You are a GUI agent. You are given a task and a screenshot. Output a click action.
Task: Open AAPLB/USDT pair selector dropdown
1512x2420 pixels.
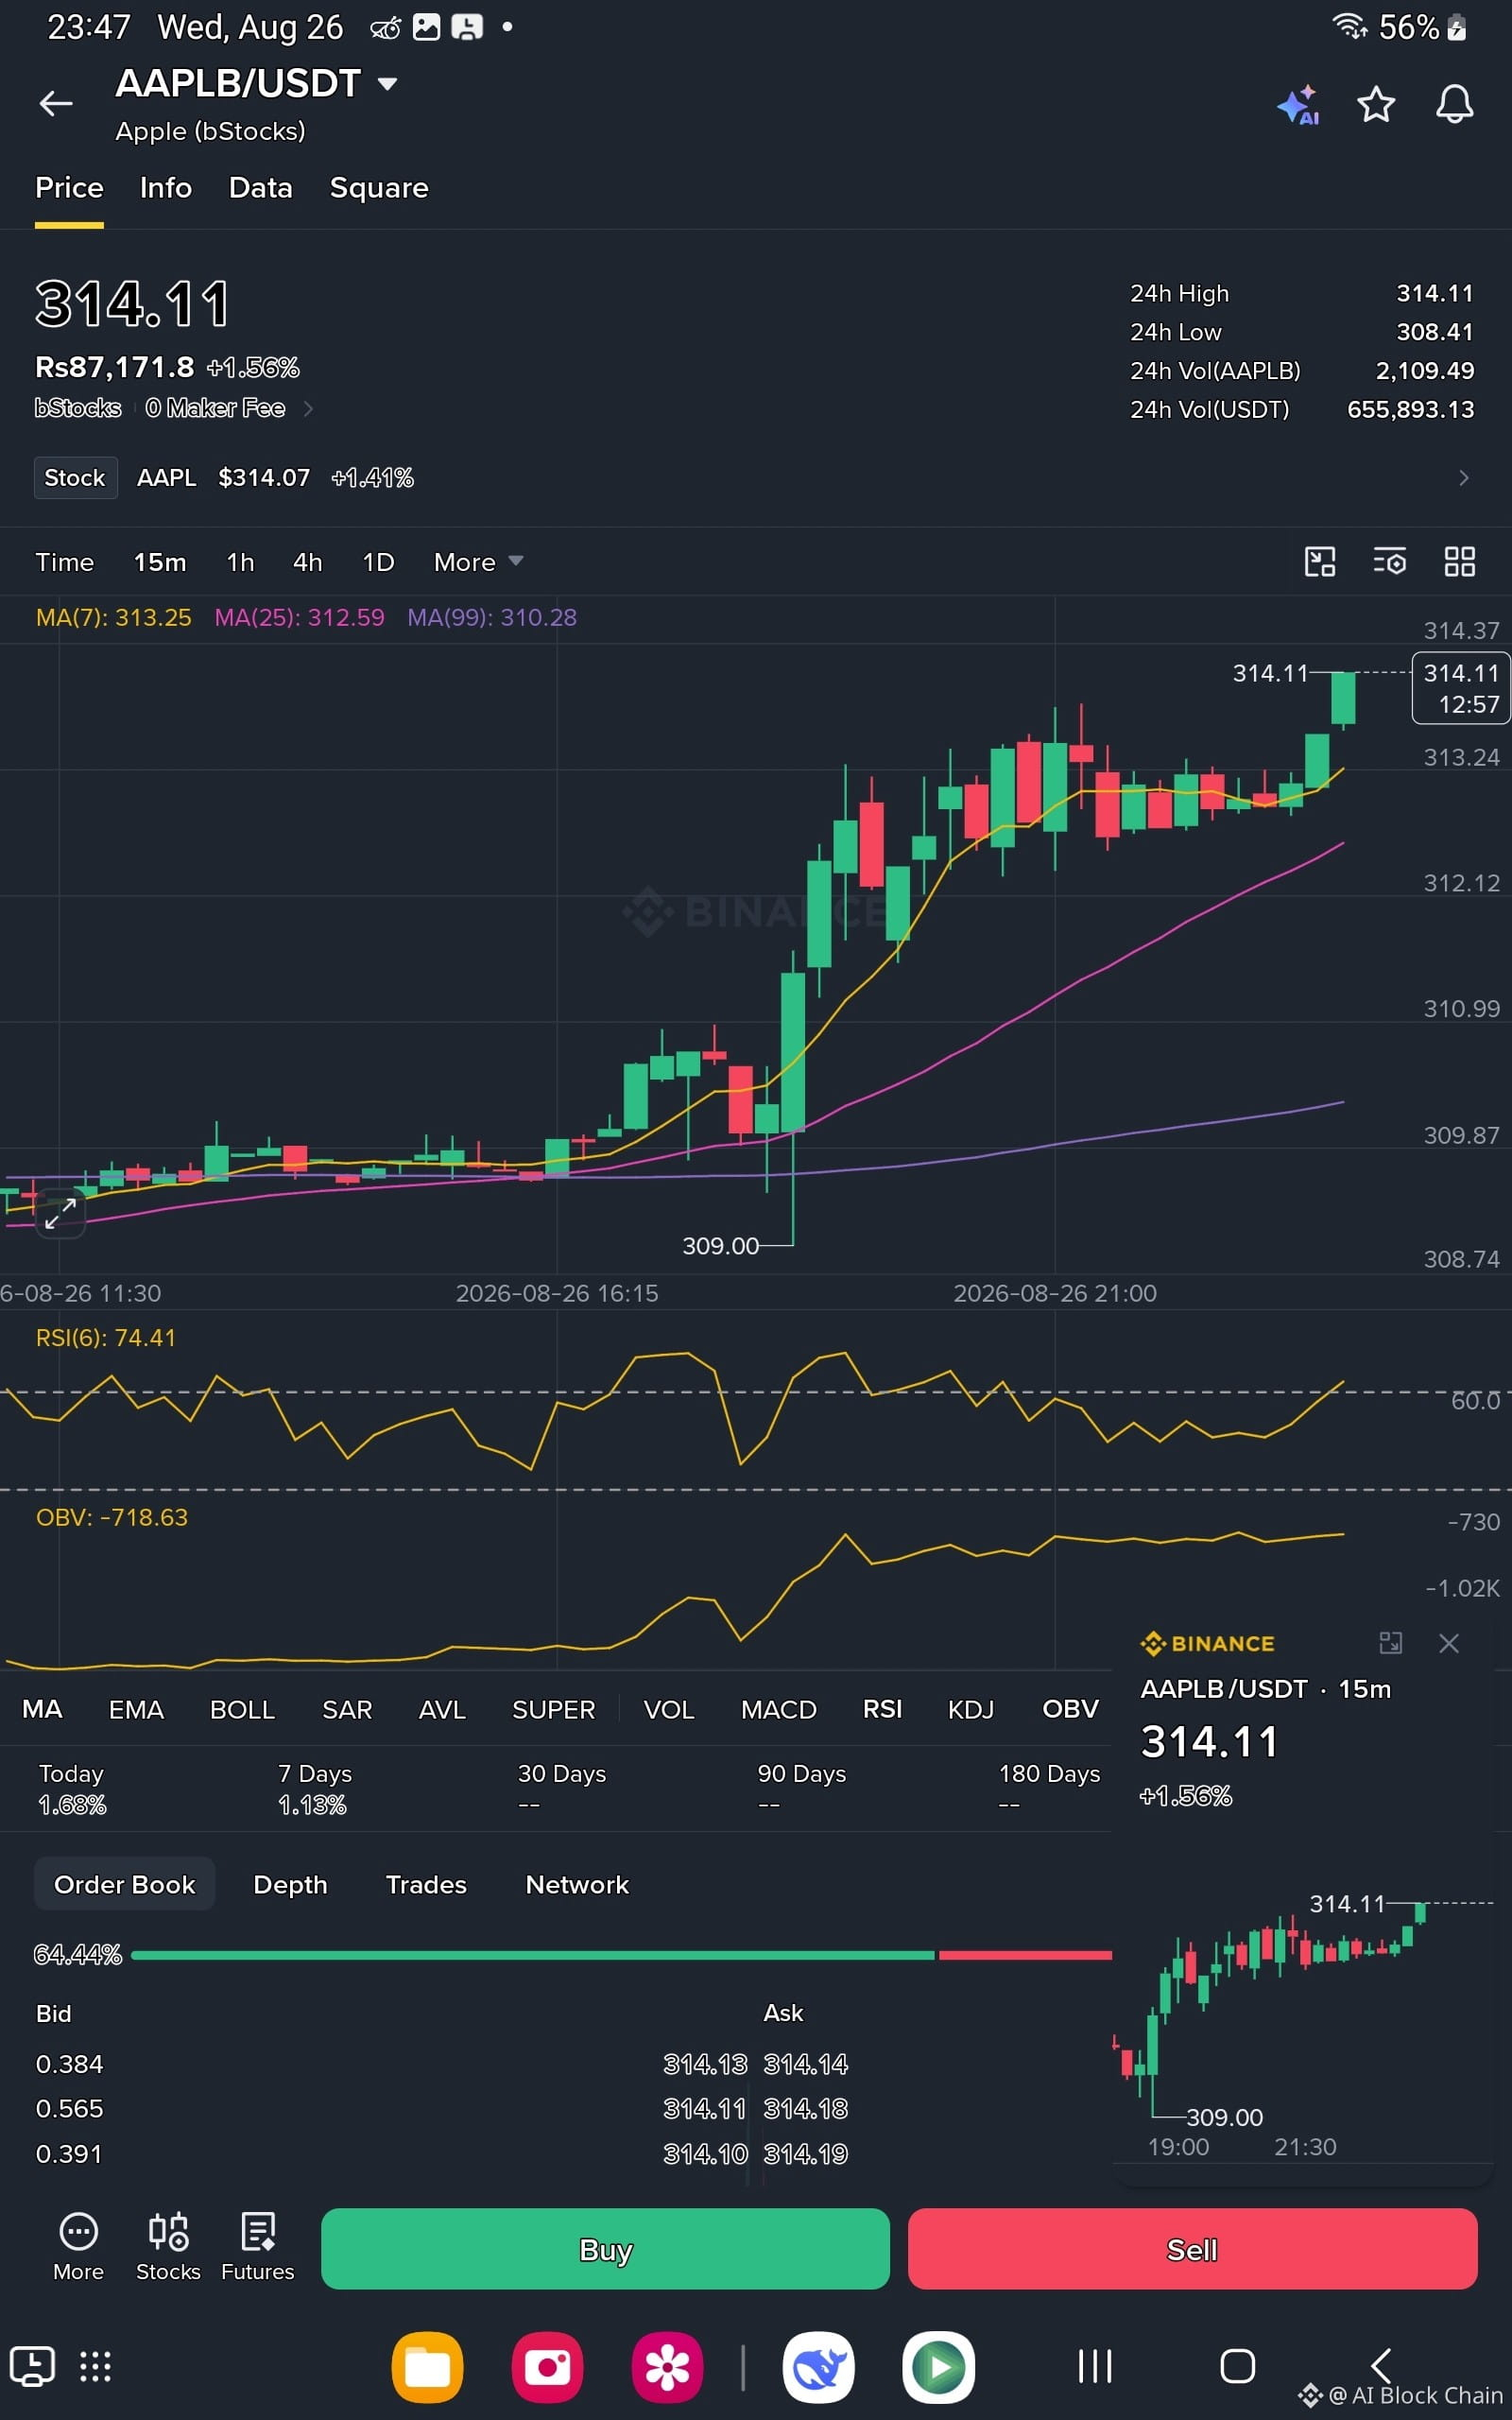(257, 84)
